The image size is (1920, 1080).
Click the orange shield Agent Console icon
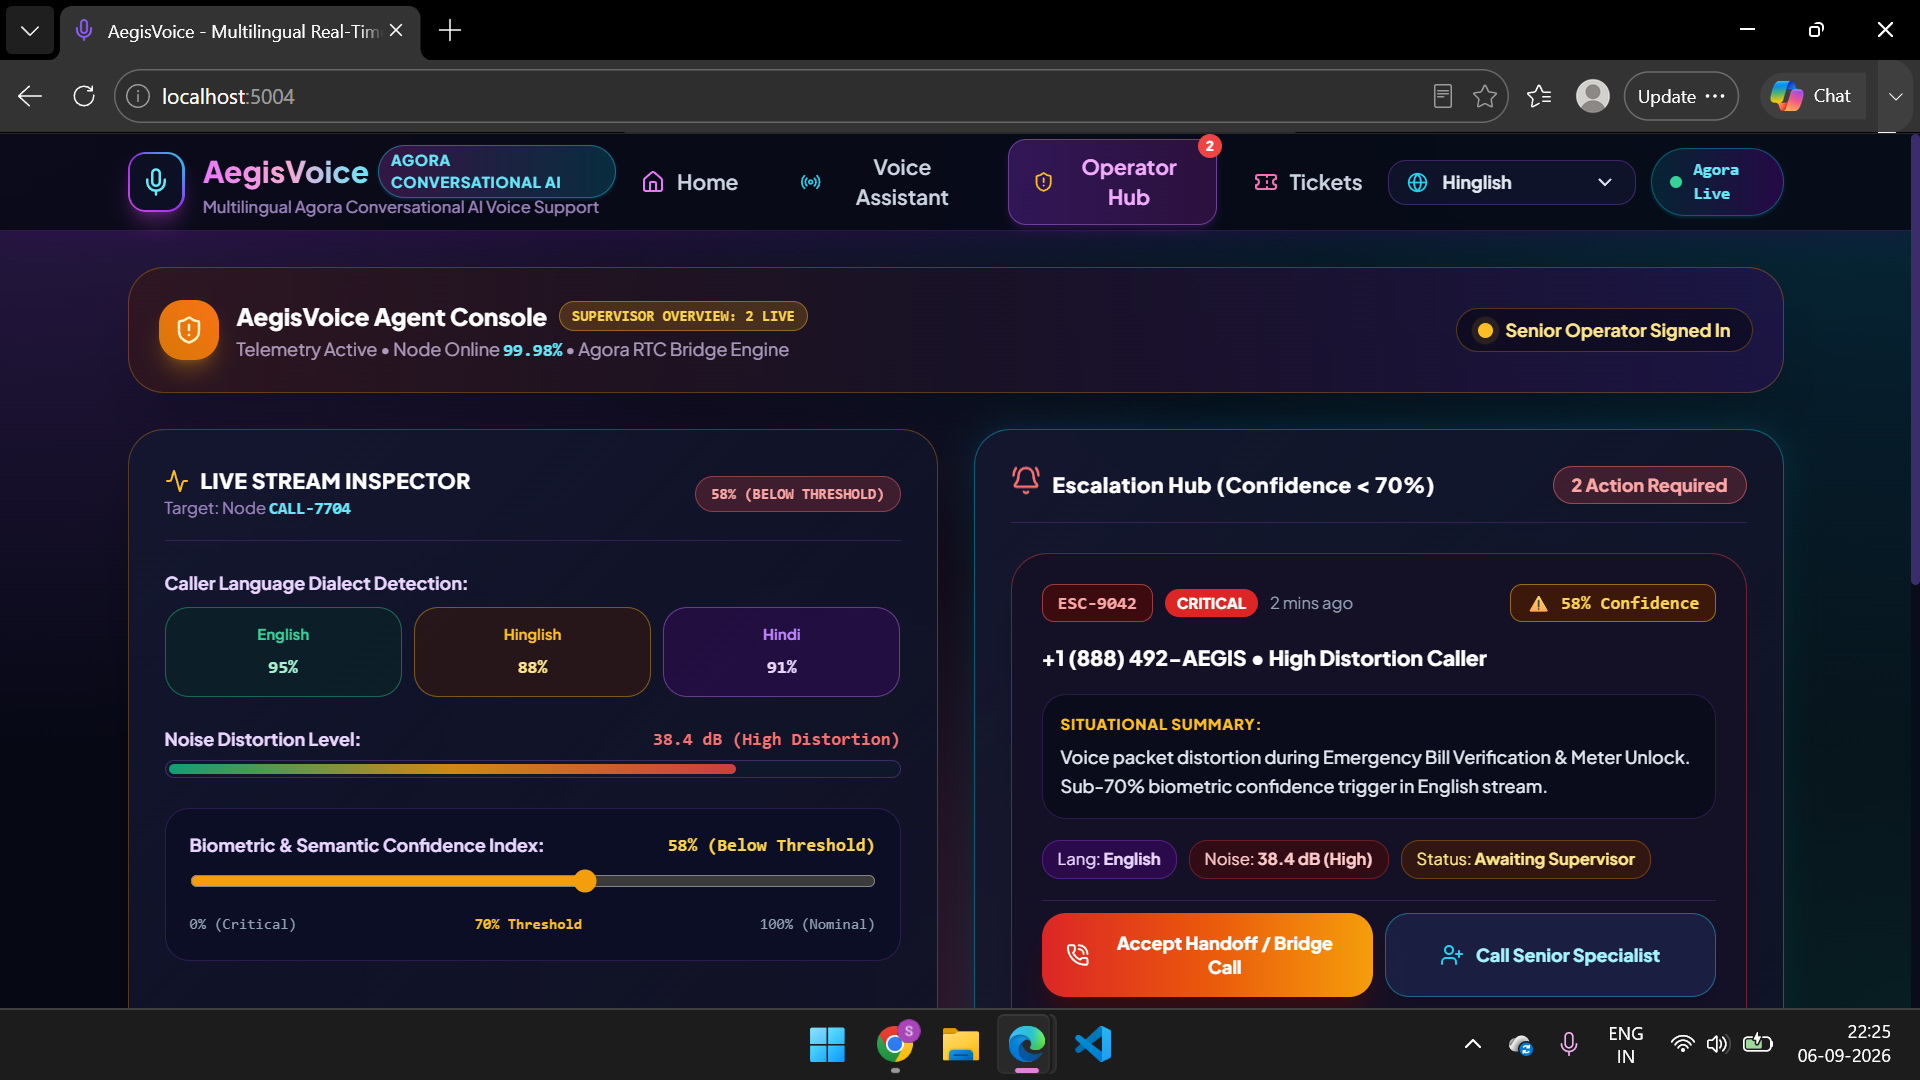pos(189,330)
